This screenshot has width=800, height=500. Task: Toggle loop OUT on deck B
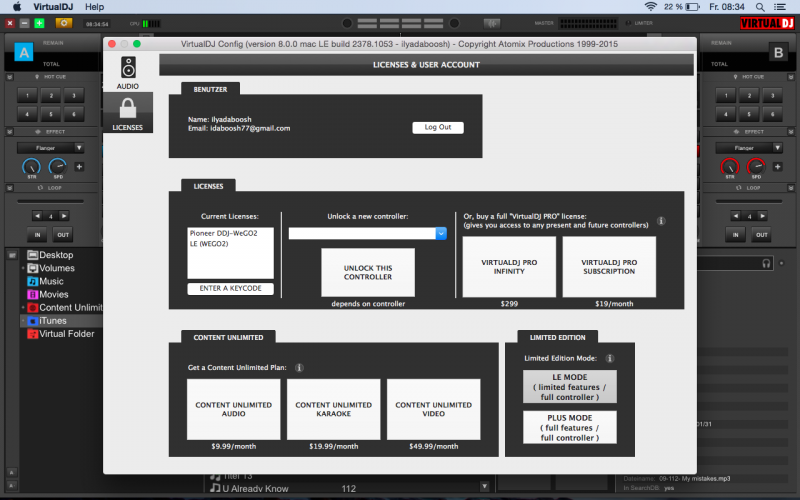pyautogui.click(x=761, y=235)
